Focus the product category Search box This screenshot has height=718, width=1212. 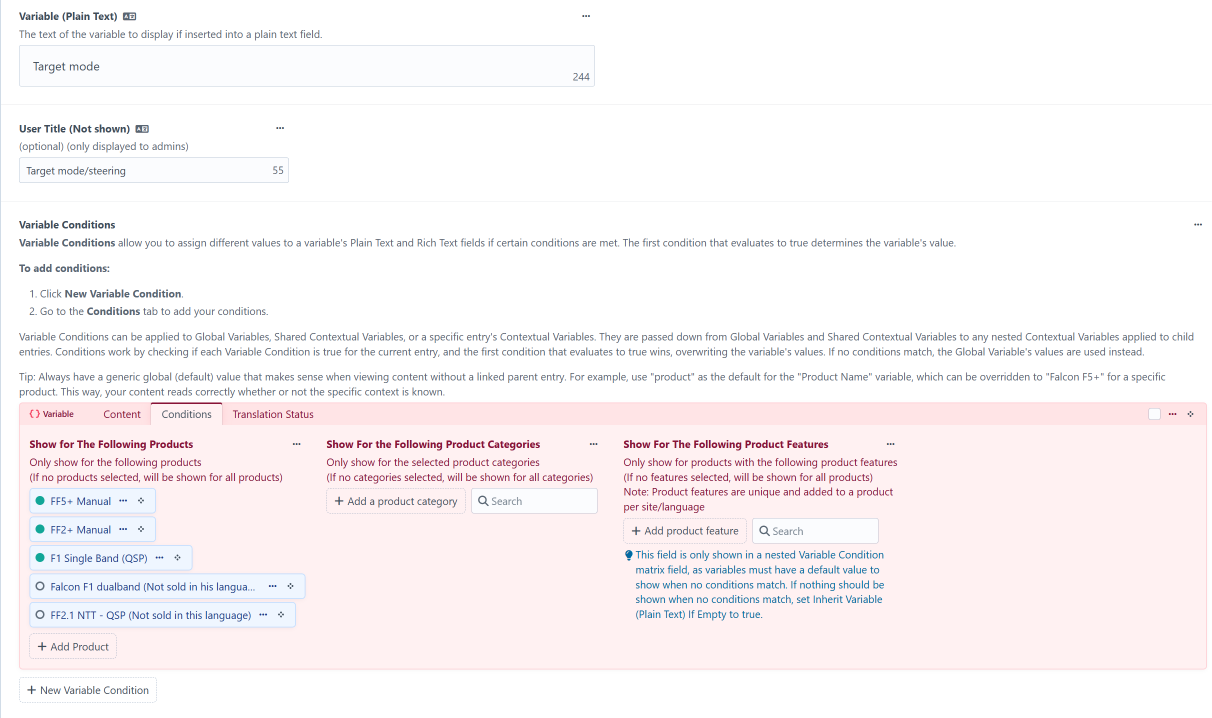[534, 501]
